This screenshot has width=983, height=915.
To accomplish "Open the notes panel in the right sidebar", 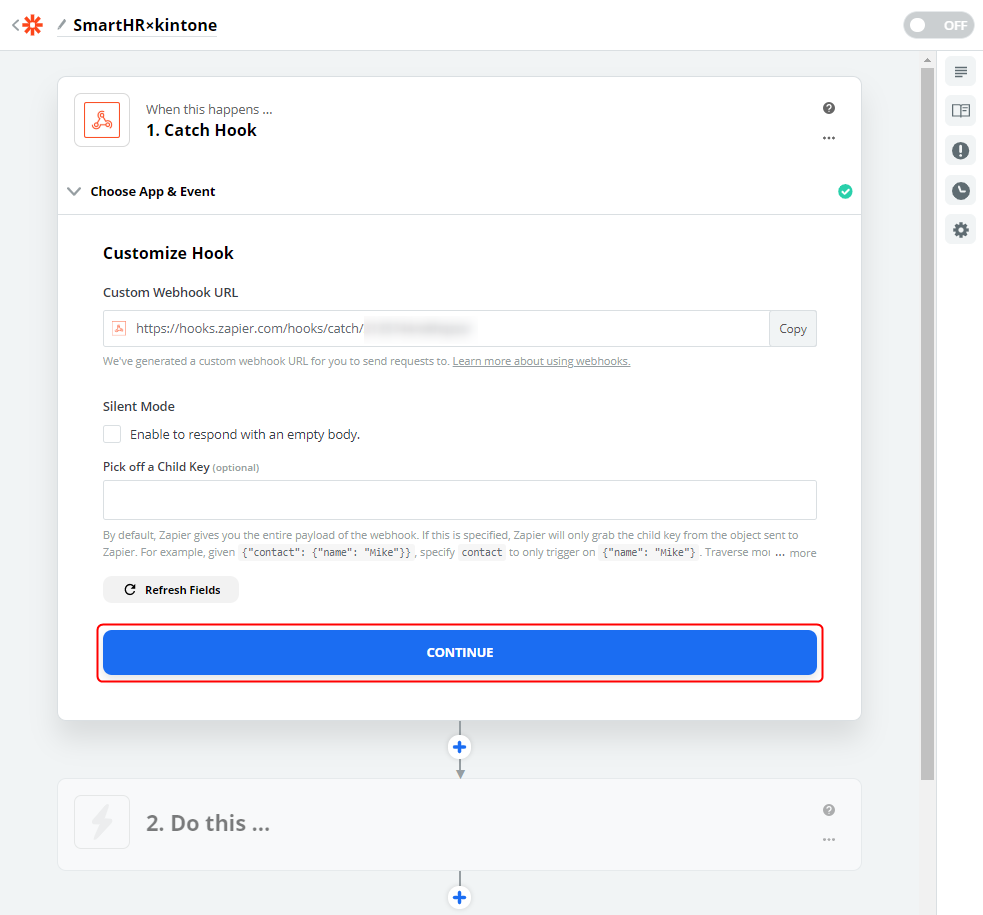I will 960,71.
